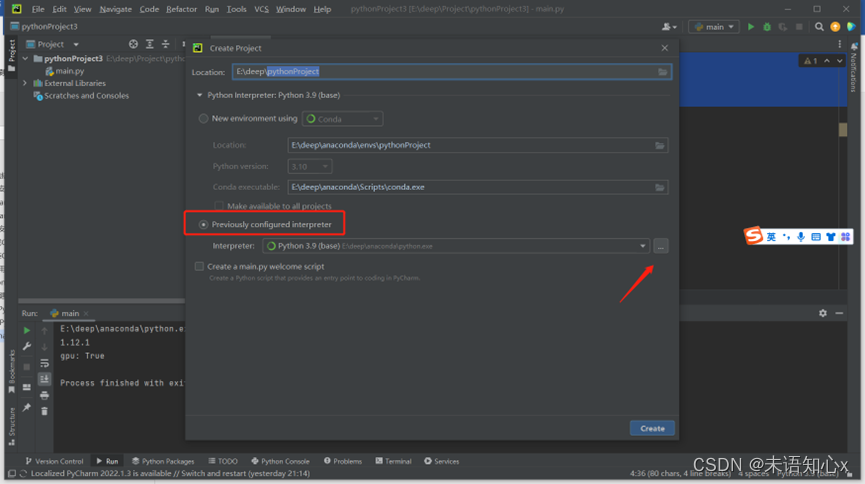This screenshot has height=484, width=865.
Task: Click the scroll-to-end icon in the Run panel
Action: pos(45,379)
